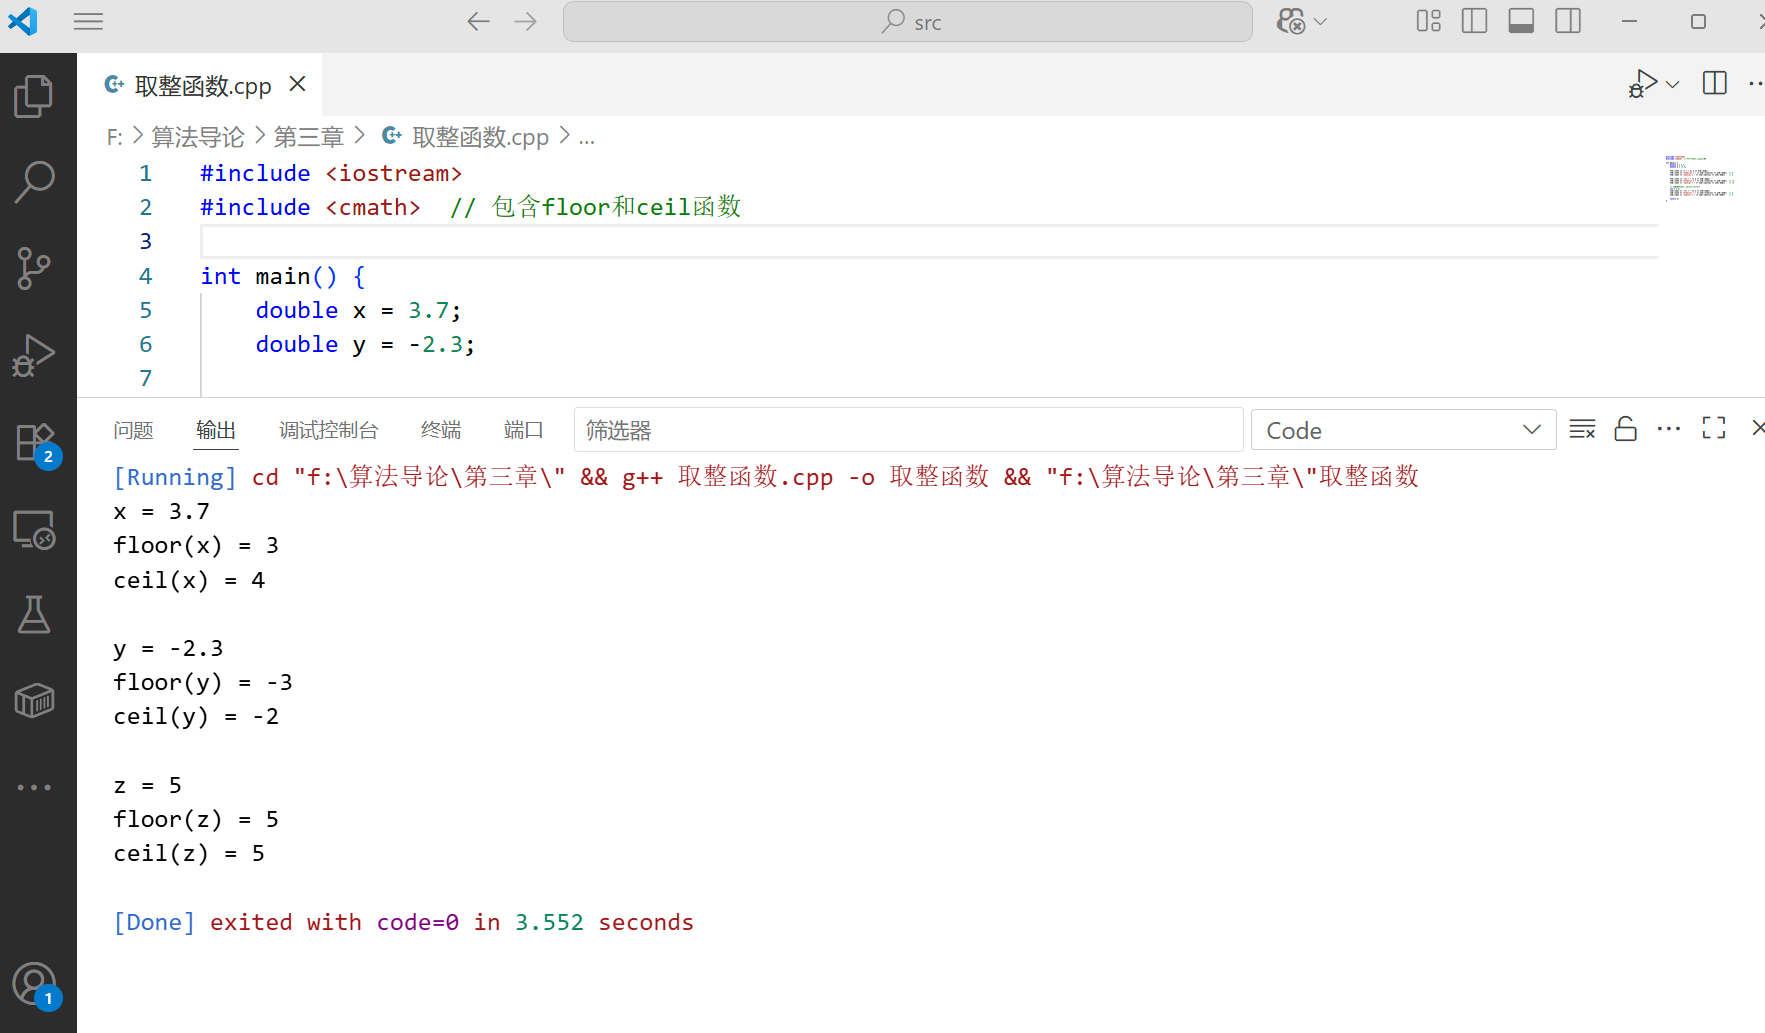Click the 'double x = 3.7;' code line
This screenshot has width=1765, height=1033.
point(358,310)
